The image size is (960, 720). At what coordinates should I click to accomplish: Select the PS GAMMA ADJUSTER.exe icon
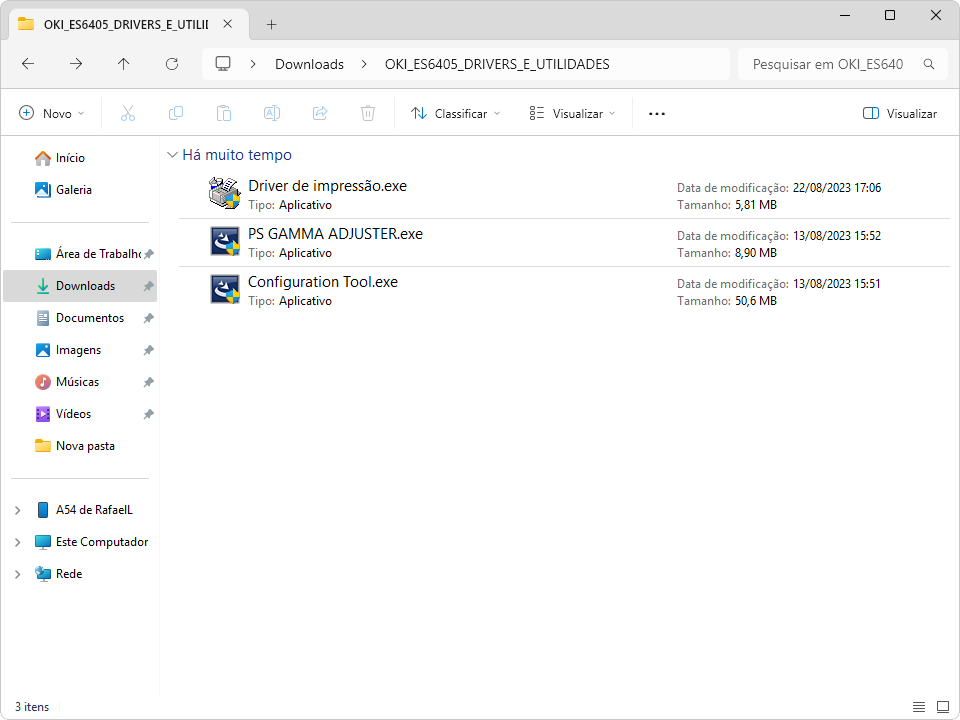point(225,241)
